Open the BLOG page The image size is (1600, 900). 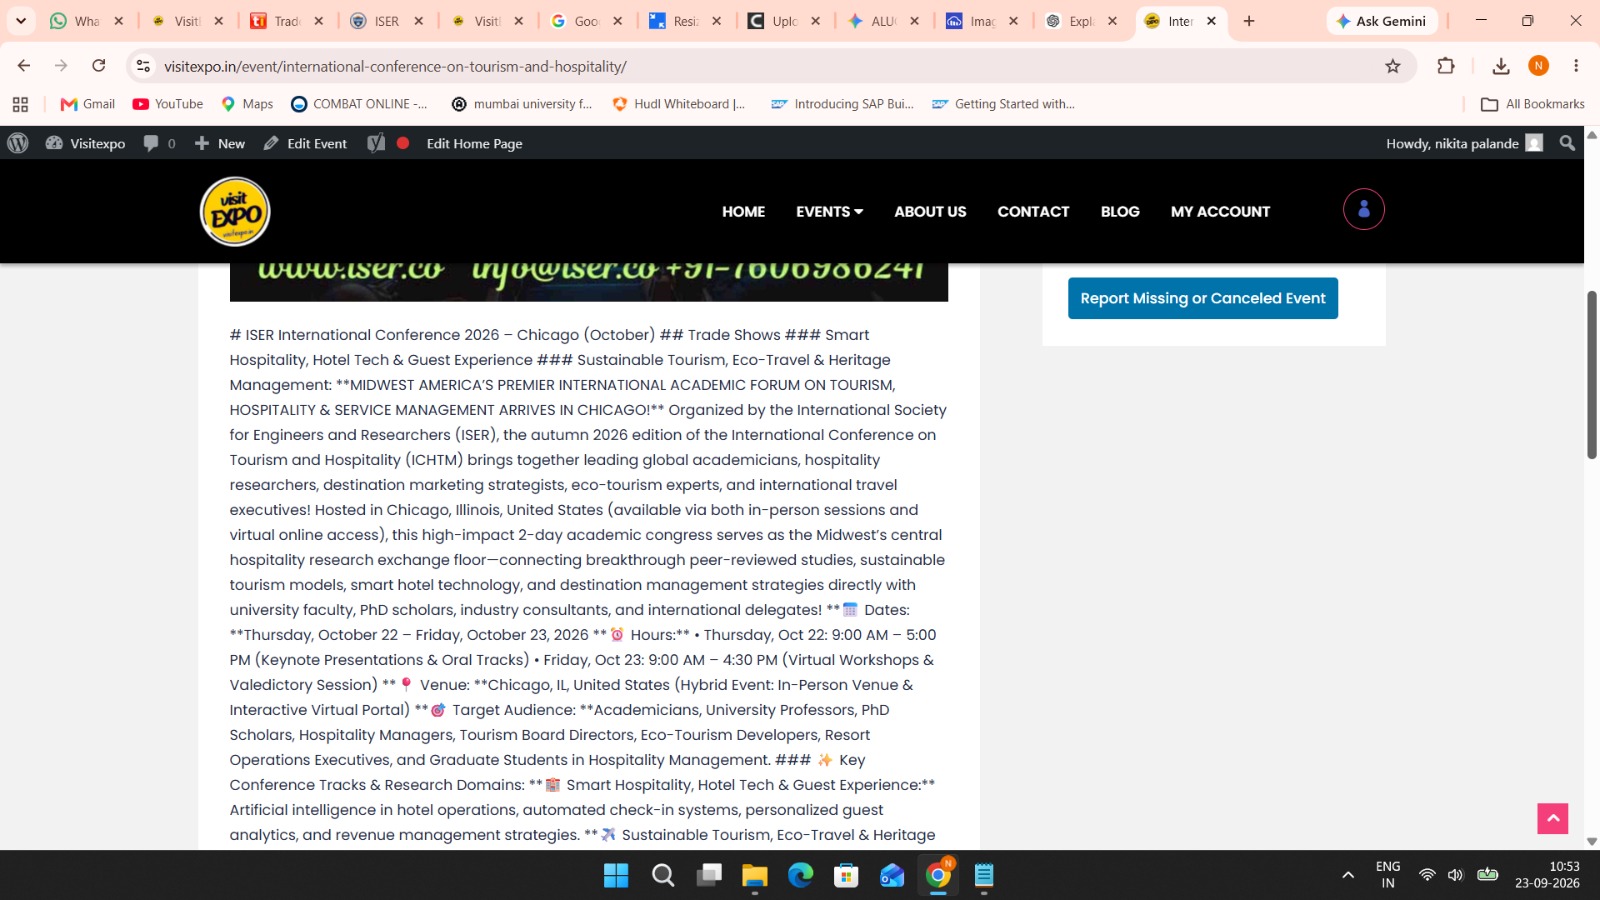click(1120, 211)
